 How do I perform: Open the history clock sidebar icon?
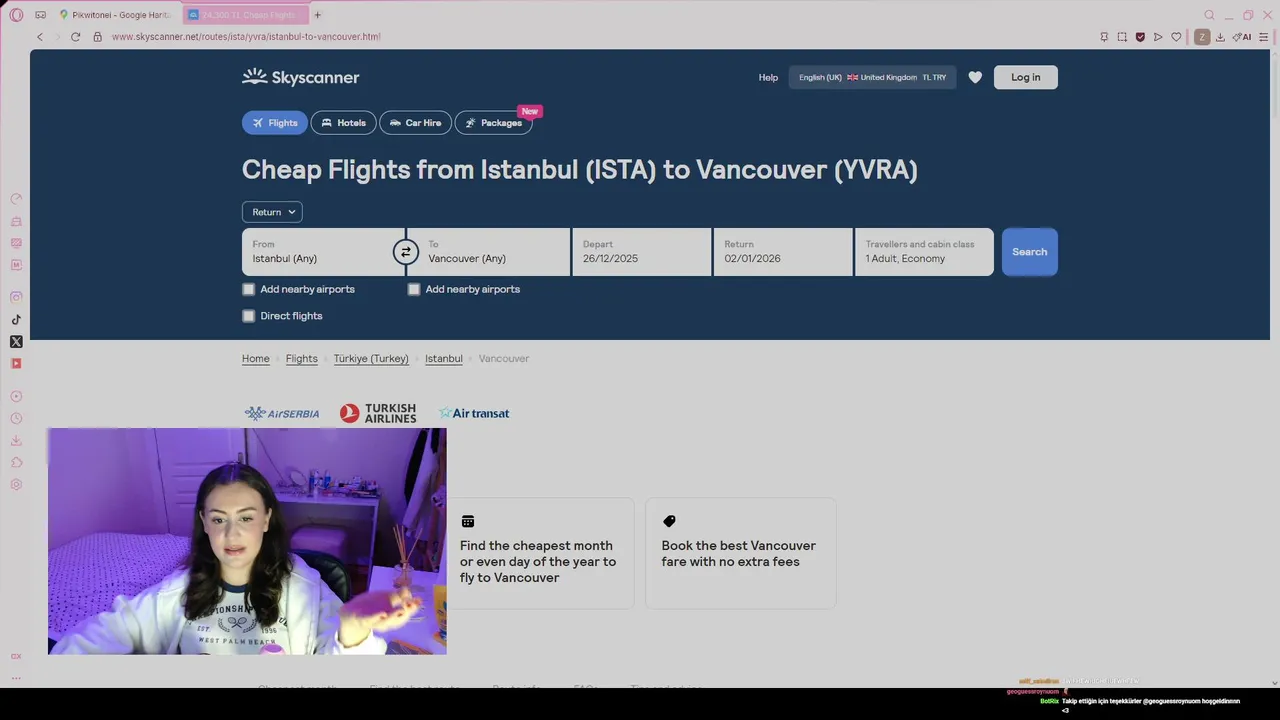point(16,418)
